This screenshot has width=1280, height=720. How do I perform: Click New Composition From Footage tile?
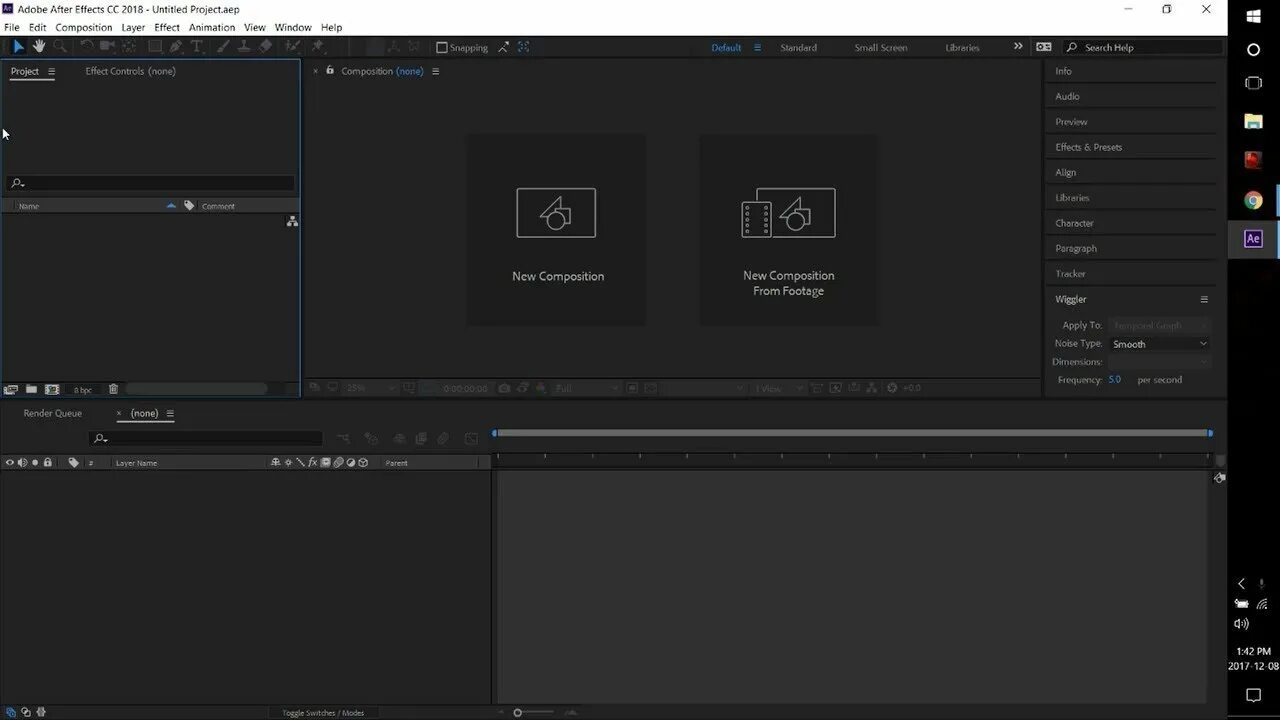(x=789, y=230)
